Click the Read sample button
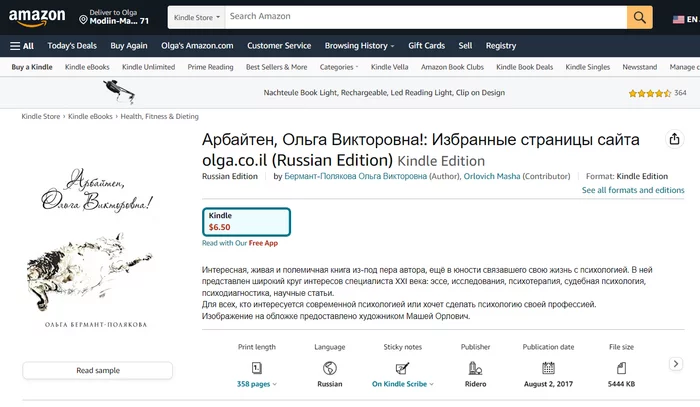This screenshot has width=700, height=407. pyautogui.click(x=98, y=370)
